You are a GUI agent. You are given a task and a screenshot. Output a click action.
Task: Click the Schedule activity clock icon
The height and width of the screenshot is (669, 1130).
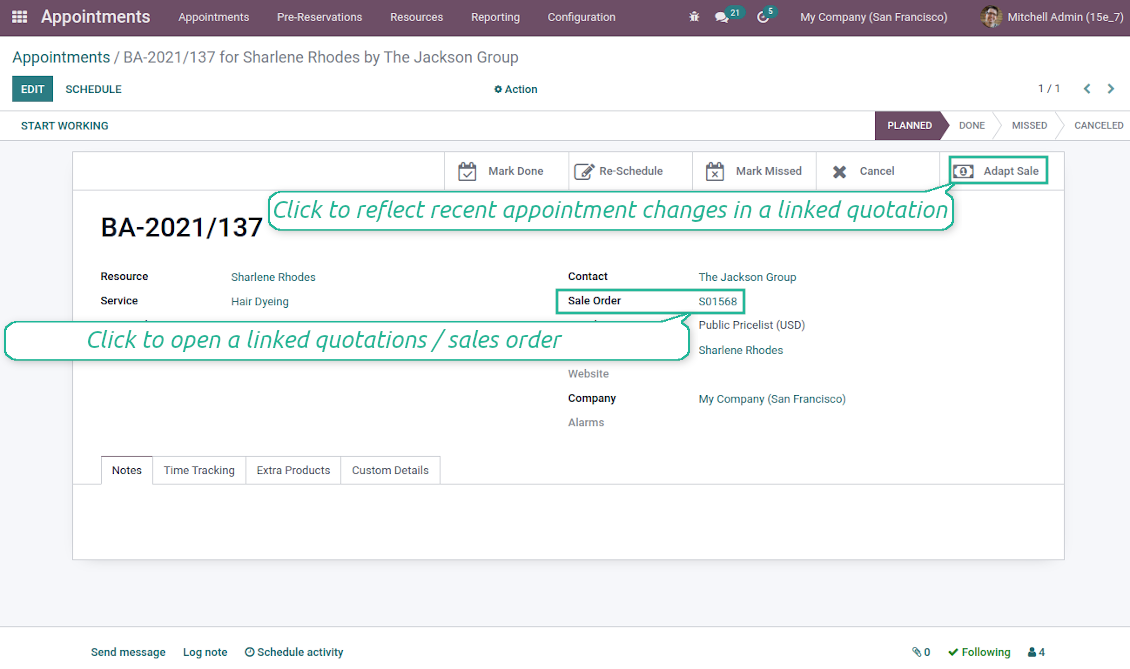(x=249, y=652)
